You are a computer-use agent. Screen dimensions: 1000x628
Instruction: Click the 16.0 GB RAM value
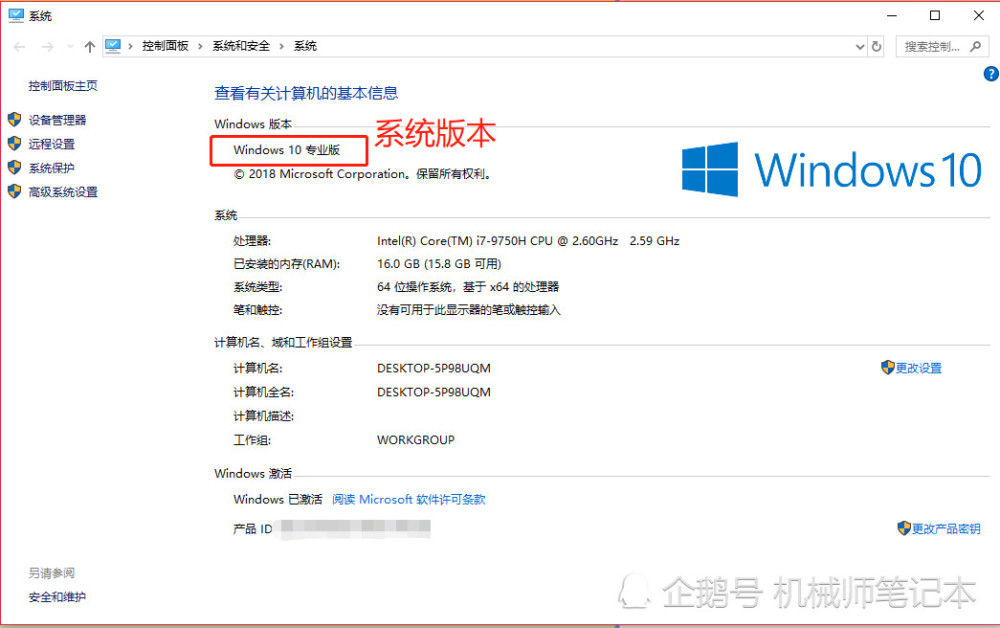point(439,264)
